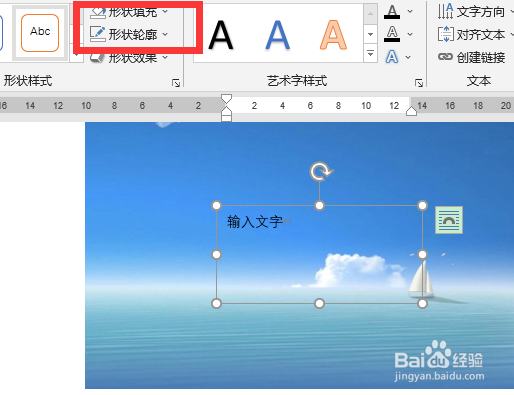This screenshot has height=395, width=514.
Task: Click the Shape Outline (形状轮廓) pen icon
Action: pos(97,34)
